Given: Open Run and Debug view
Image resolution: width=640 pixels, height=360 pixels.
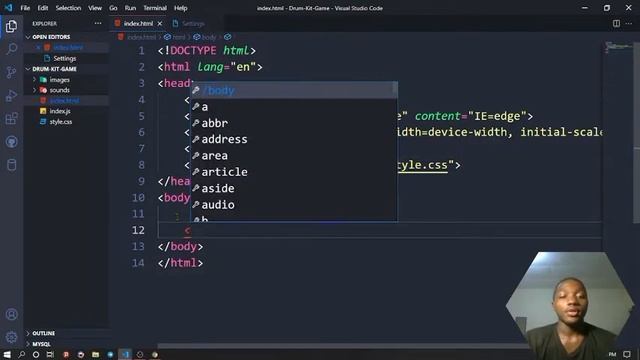Looking at the screenshot, I should 11,96.
